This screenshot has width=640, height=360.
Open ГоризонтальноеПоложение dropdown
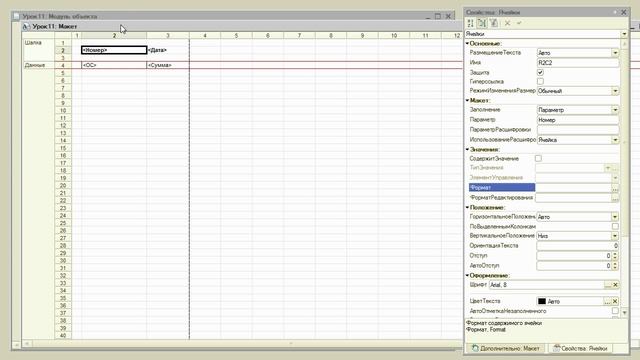(615, 217)
